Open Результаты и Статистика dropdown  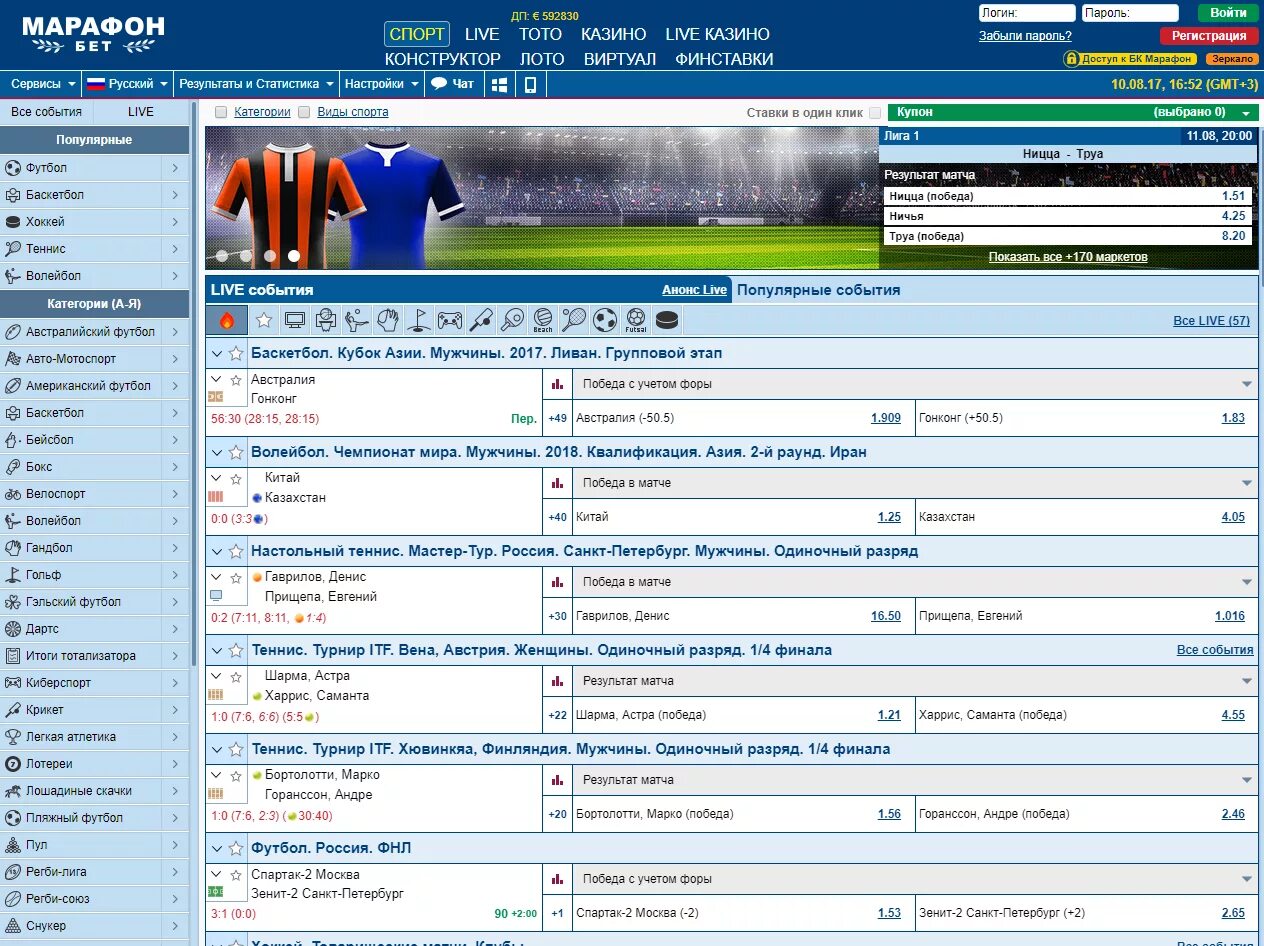pos(256,84)
